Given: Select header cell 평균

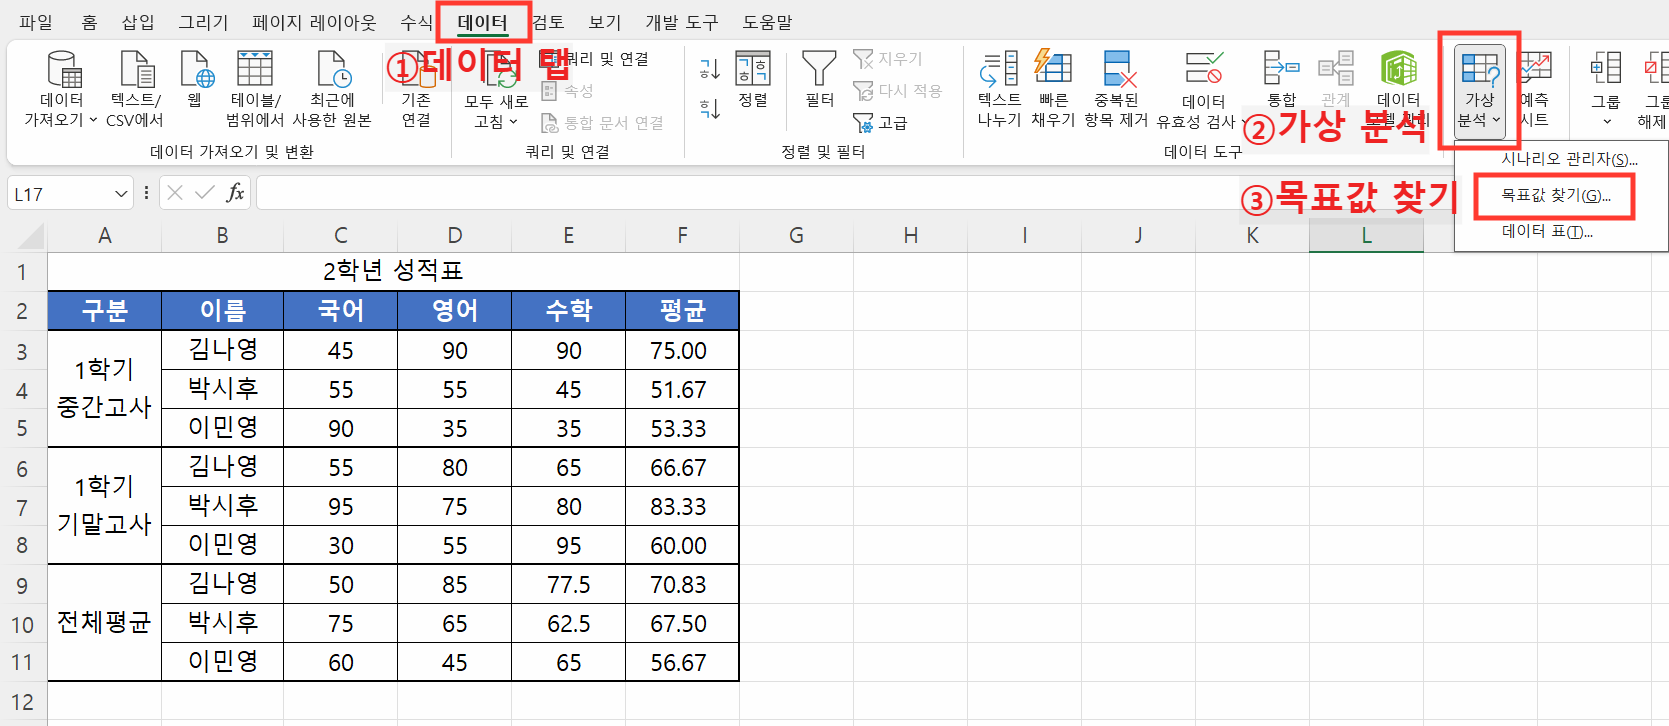Looking at the screenshot, I should tap(682, 311).
